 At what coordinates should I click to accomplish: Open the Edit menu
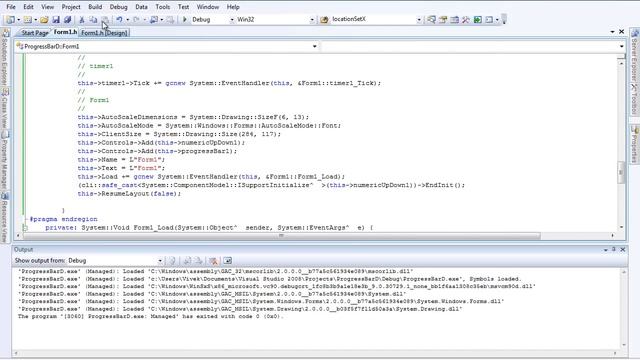28,7
